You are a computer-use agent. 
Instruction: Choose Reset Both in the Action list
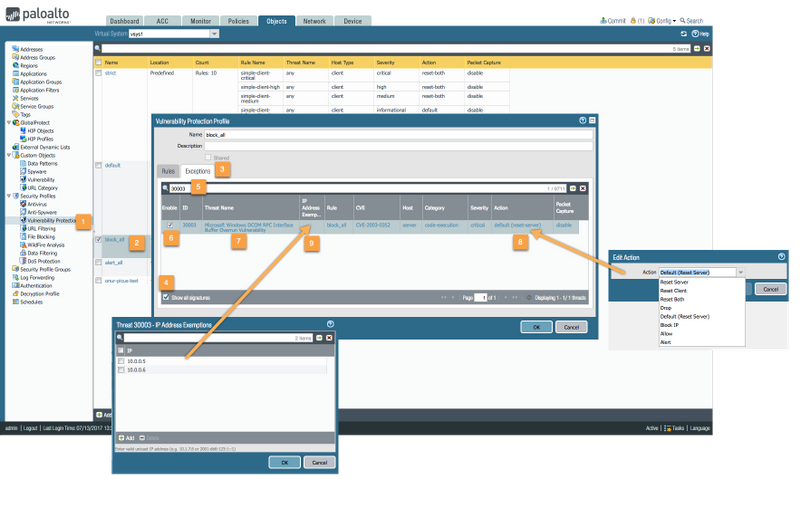(672, 299)
